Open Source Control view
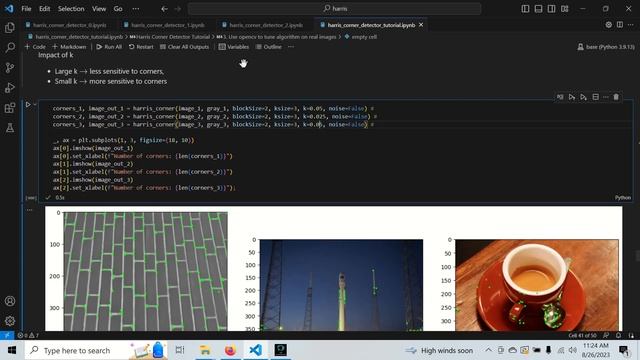 coord(9,67)
